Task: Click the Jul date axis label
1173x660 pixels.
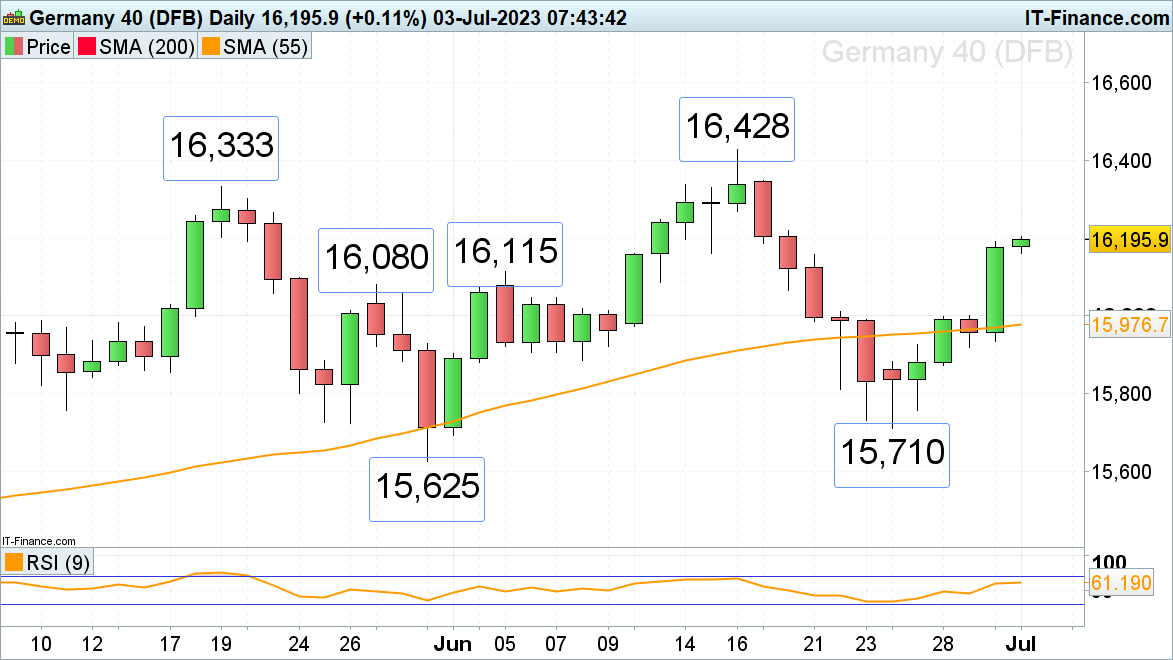Action: click(x=1021, y=644)
